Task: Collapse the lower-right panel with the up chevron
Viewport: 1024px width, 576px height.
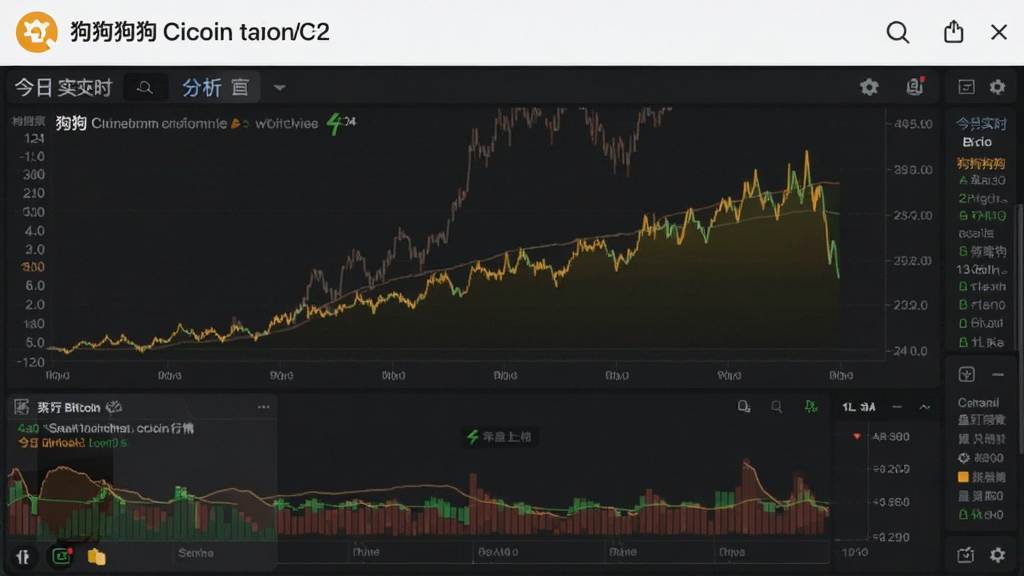Action: pos(925,407)
